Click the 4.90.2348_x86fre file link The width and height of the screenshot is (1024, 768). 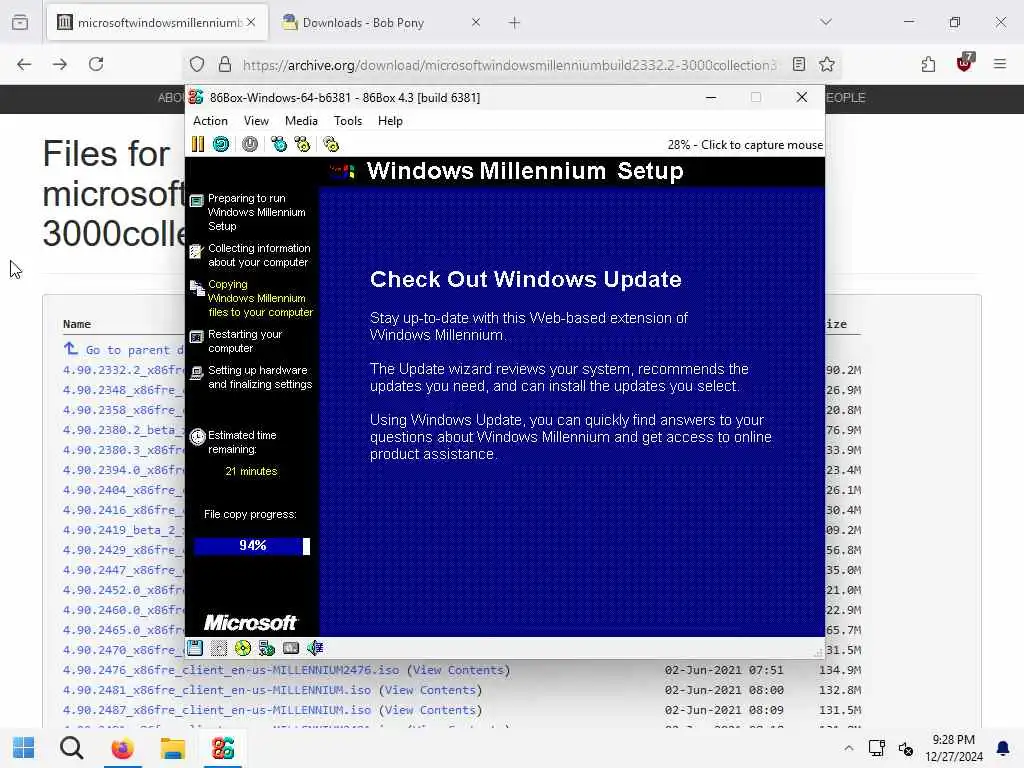tap(123, 390)
